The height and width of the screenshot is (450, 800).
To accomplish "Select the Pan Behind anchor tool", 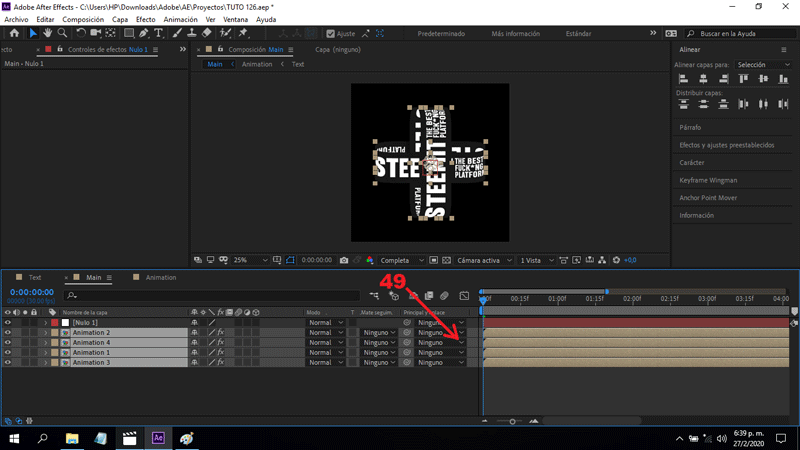I will [110, 33].
